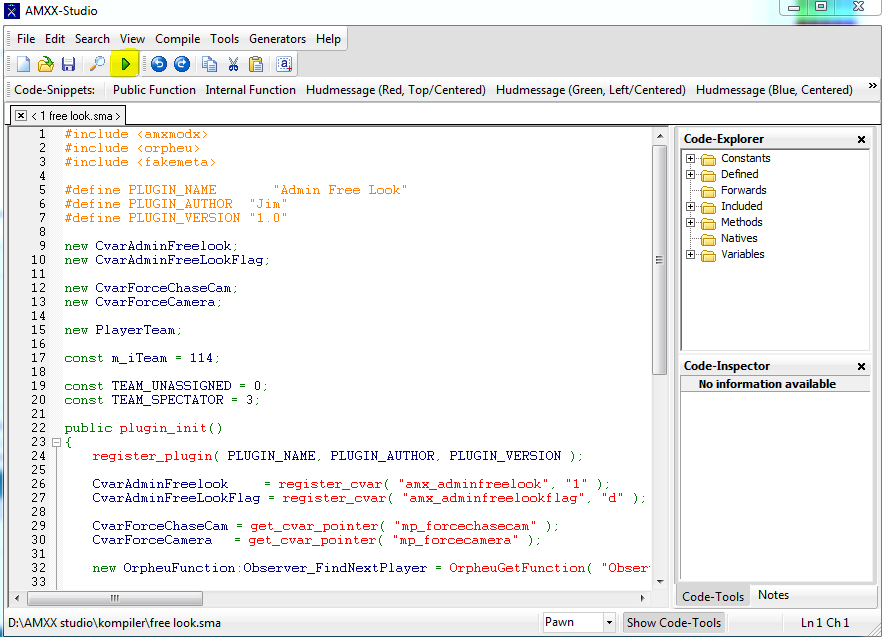Cut selection using the scissors icon

[233, 64]
